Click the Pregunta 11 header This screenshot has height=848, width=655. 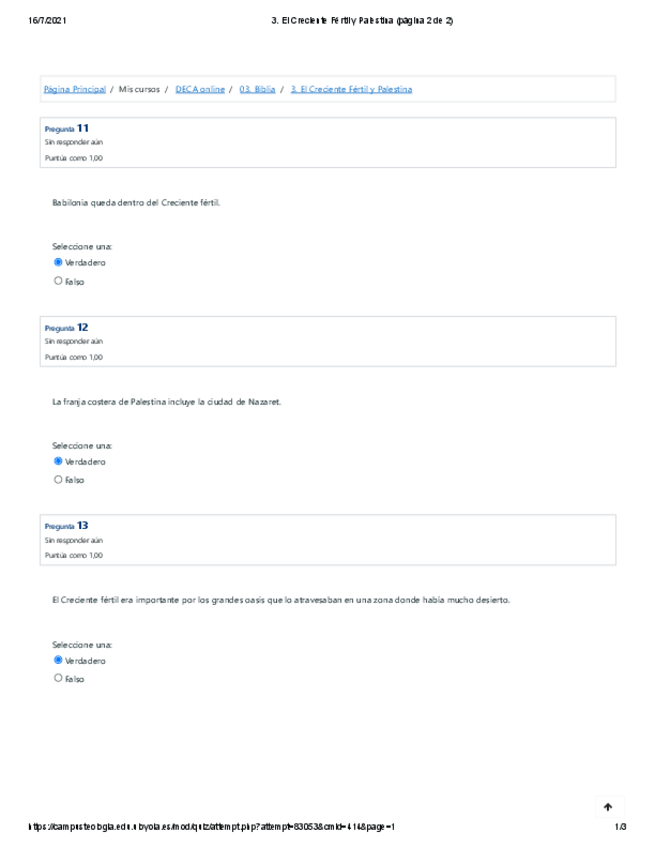point(67,128)
